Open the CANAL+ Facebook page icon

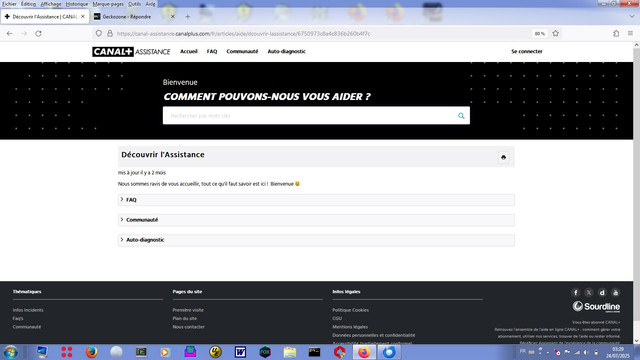(x=576, y=292)
